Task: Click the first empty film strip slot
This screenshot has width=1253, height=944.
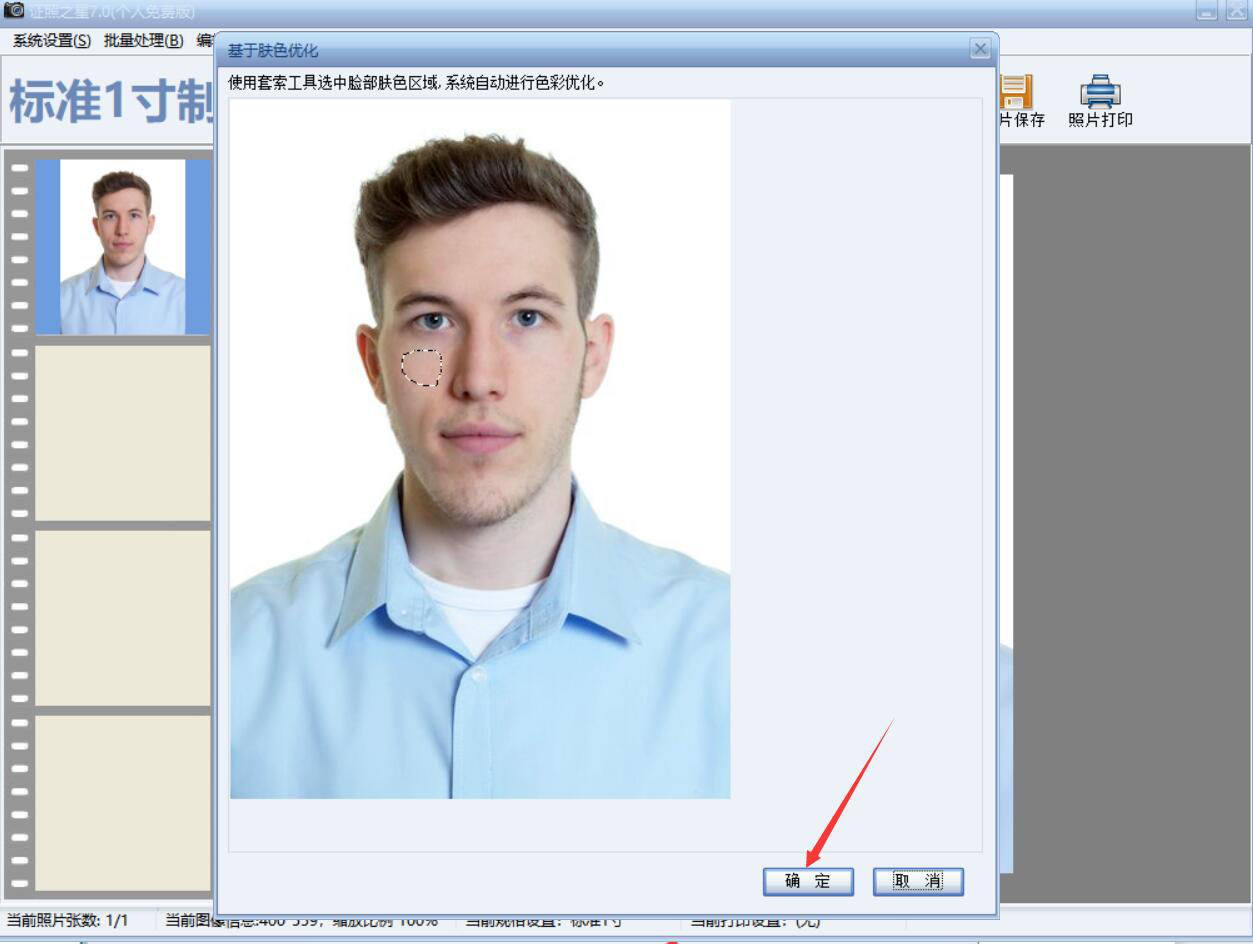Action: [x=122, y=433]
